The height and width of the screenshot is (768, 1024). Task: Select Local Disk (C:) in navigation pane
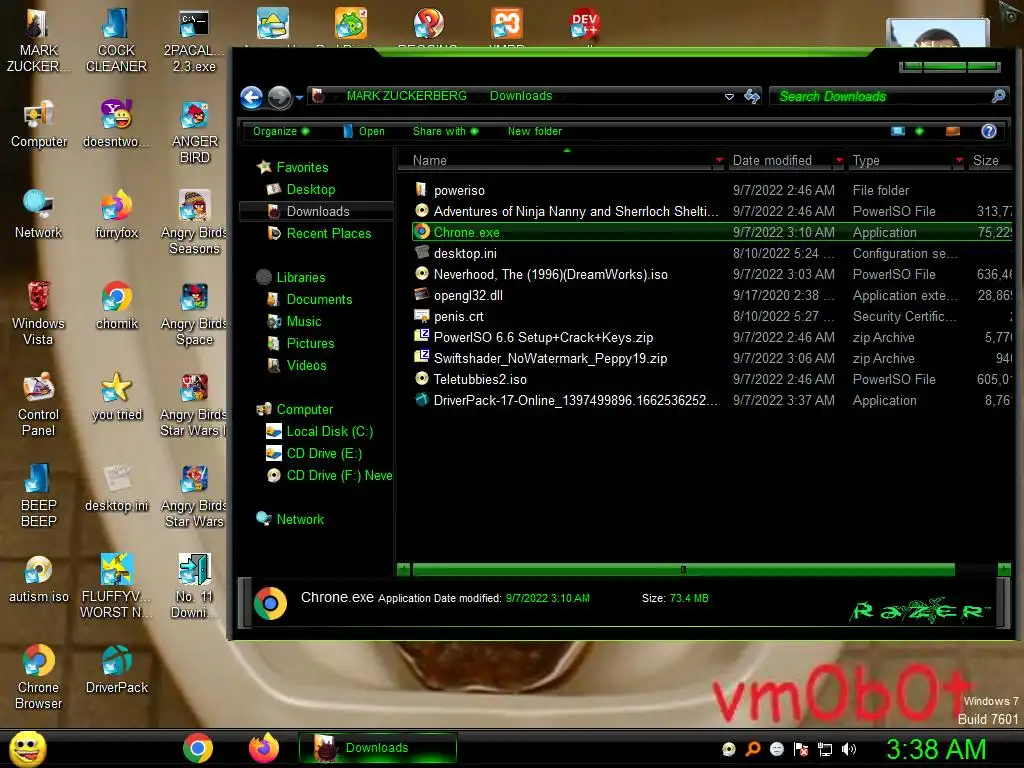coord(330,431)
